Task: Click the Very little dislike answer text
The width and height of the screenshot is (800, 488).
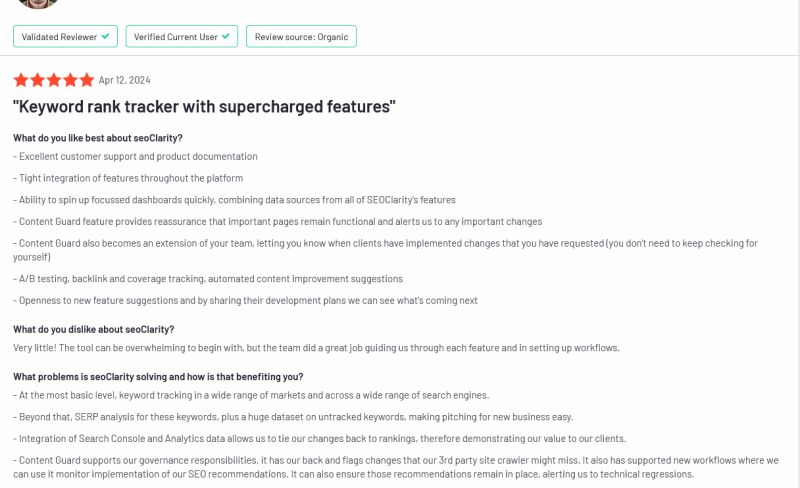Action: (316, 348)
